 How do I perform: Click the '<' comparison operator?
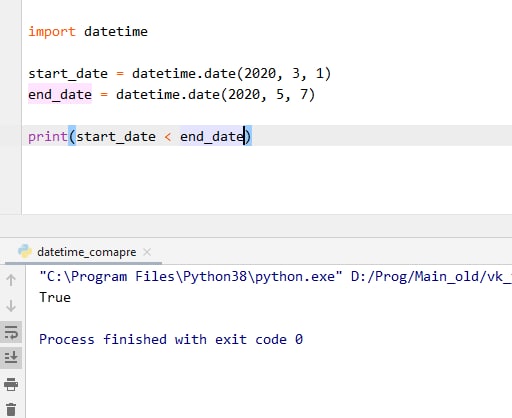(168, 137)
